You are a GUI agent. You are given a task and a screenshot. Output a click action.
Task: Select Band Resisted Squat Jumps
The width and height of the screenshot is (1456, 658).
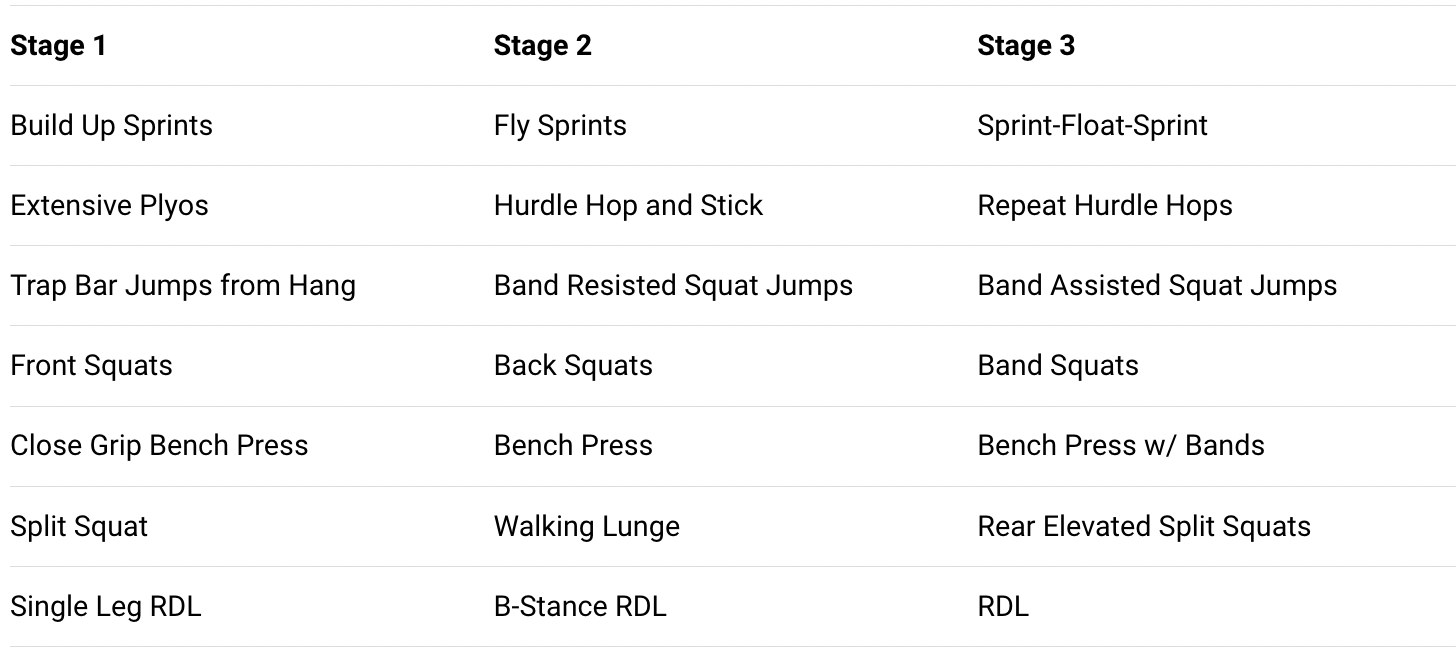click(673, 286)
